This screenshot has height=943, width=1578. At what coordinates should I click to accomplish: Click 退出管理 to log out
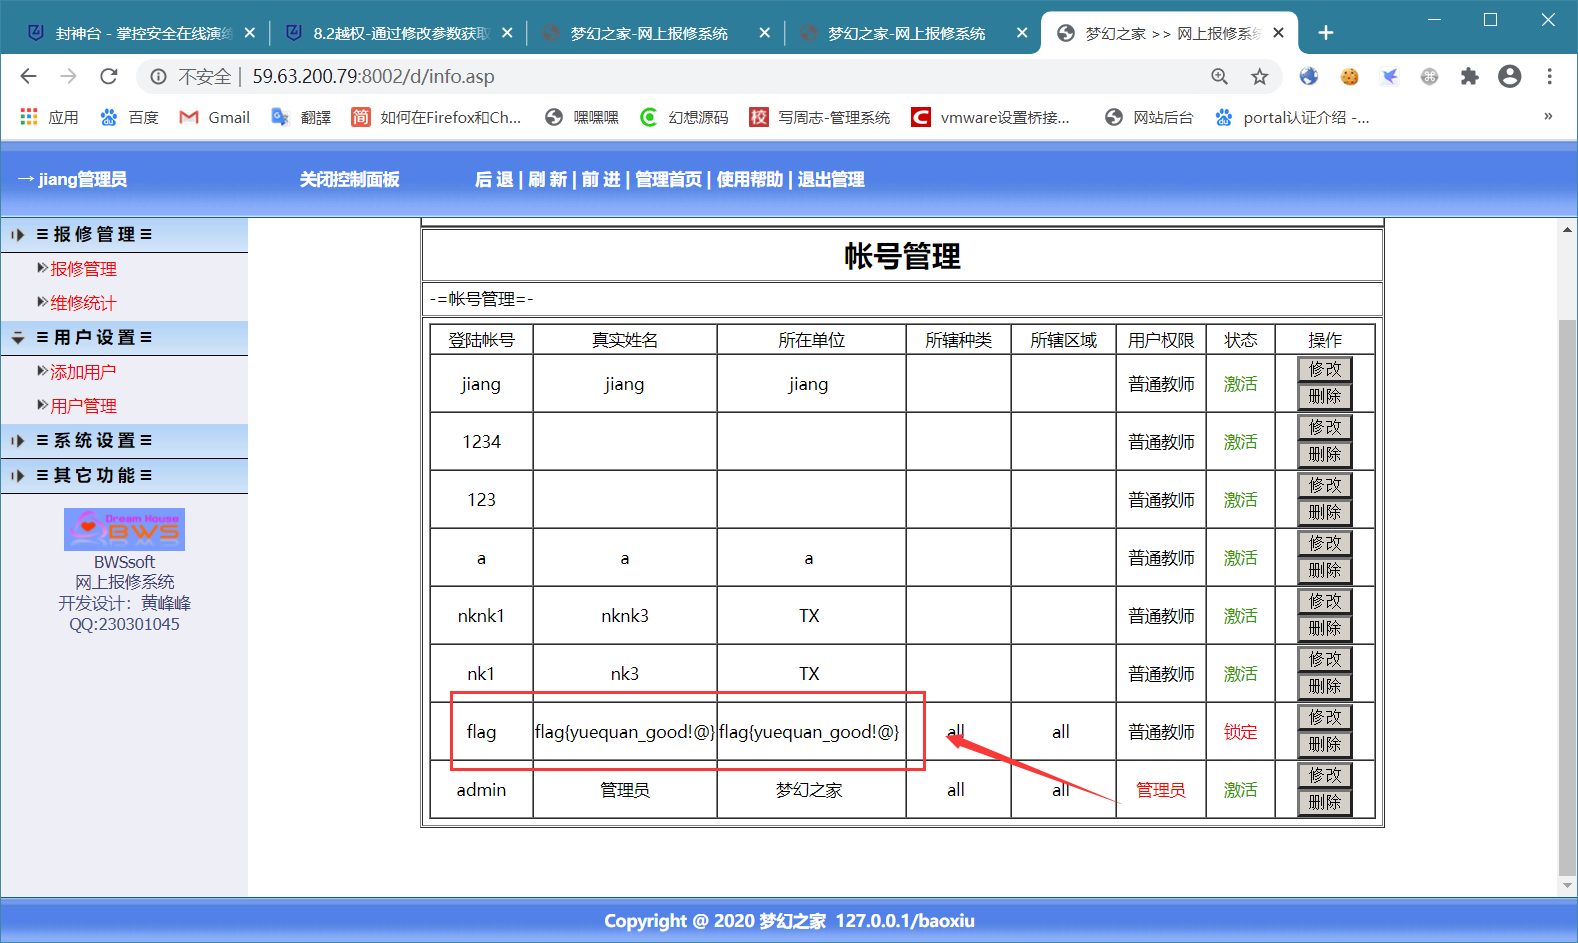coord(830,179)
